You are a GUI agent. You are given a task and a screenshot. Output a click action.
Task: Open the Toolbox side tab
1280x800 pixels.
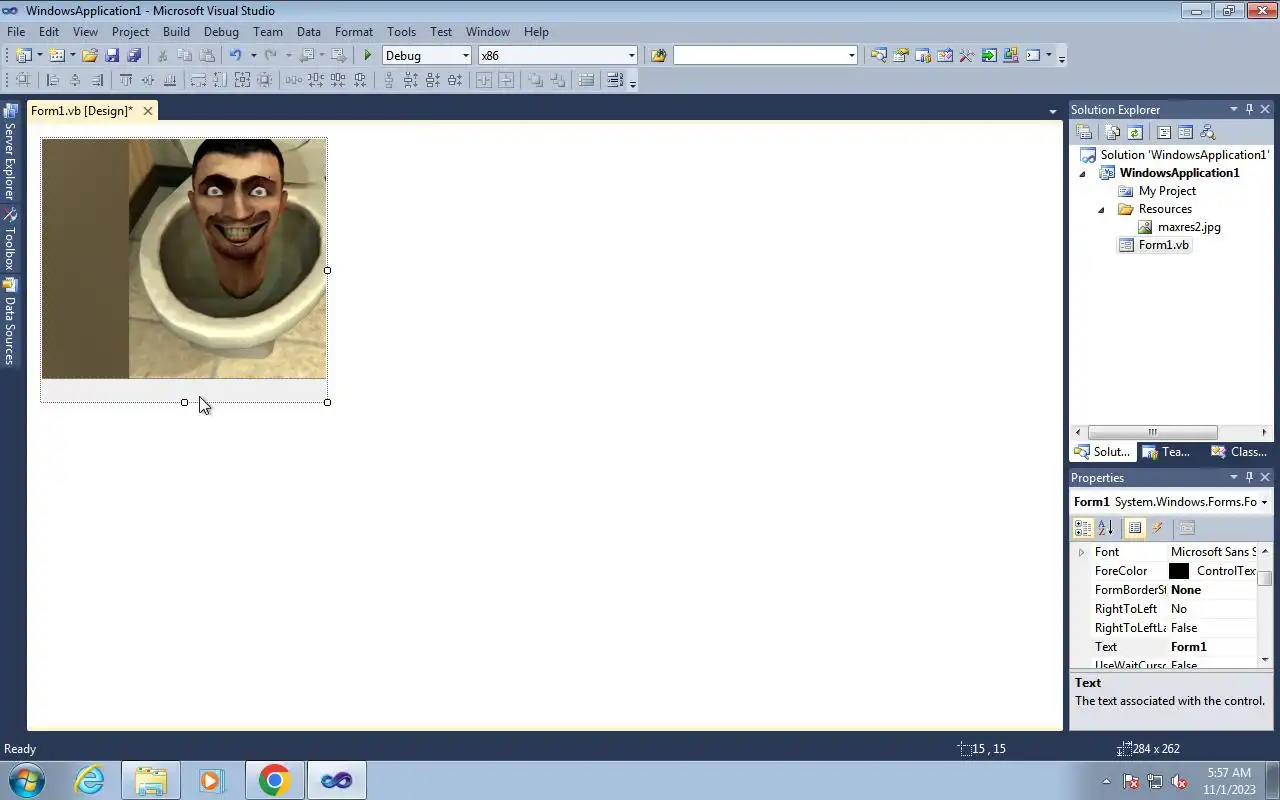(x=10, y=239)
